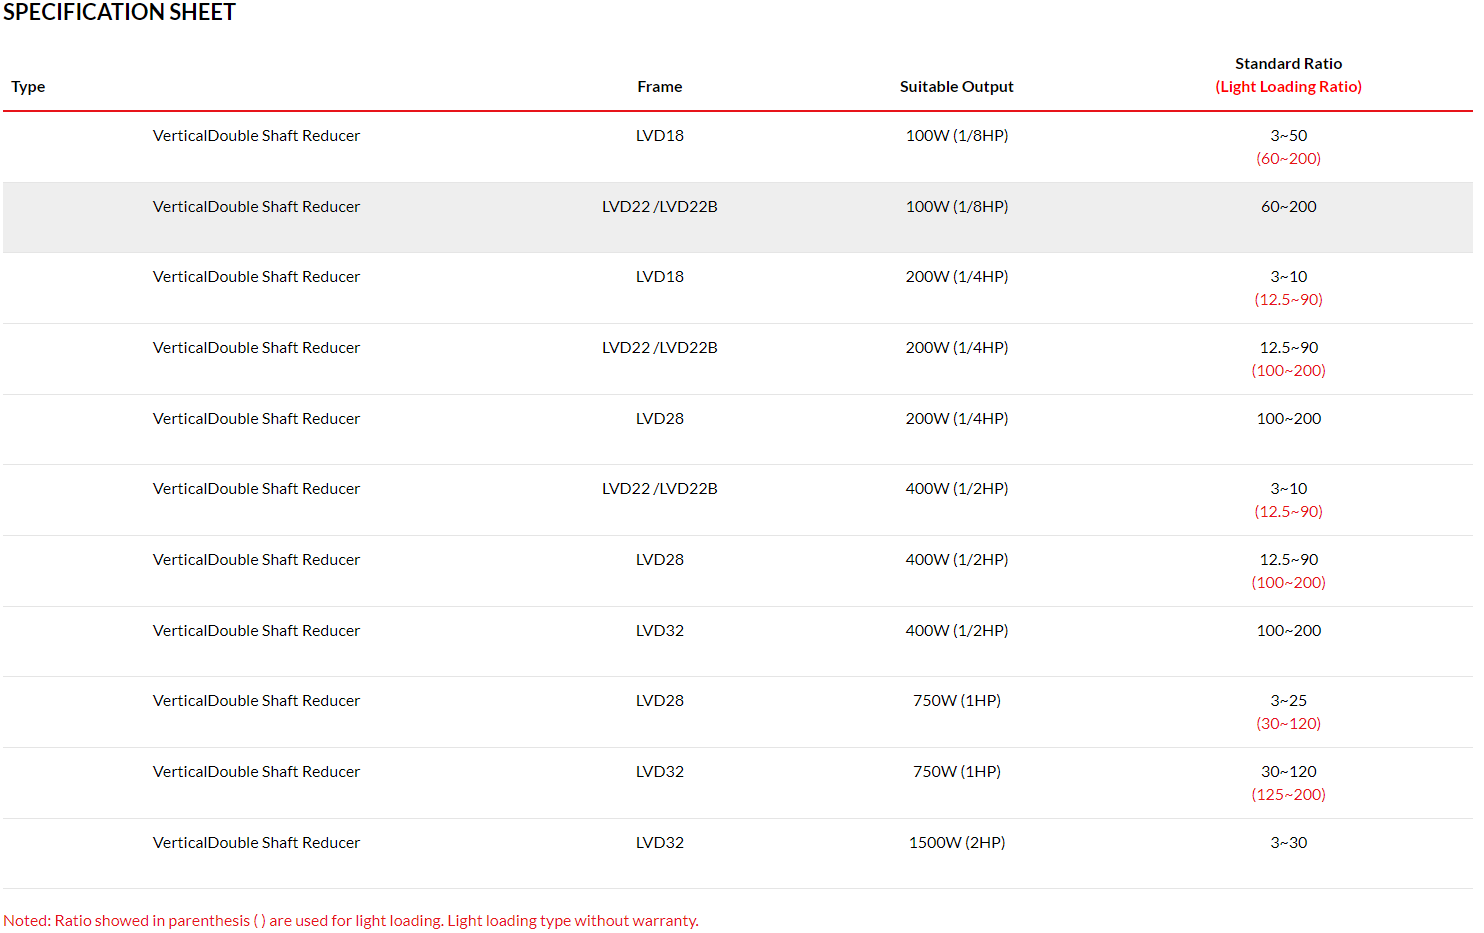Click the black 30~120 standard ratio
Image resolution: width=1484 pixels, height=933 pixels.
click(x=1288, y=772)
